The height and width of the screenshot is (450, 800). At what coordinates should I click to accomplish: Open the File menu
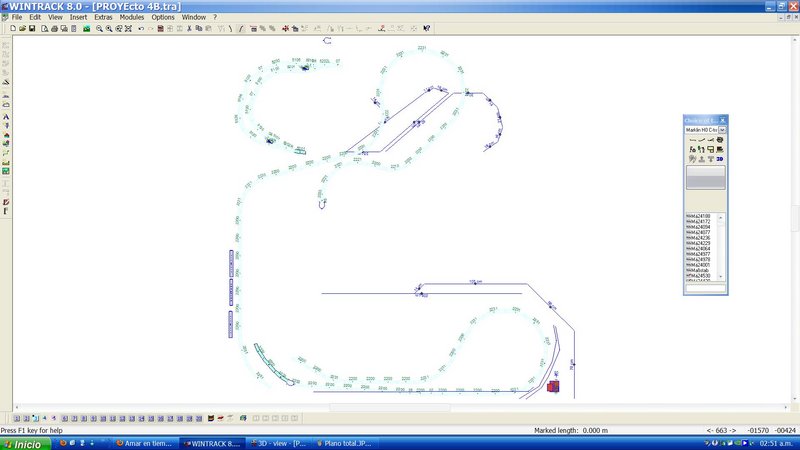pos(17,17)
